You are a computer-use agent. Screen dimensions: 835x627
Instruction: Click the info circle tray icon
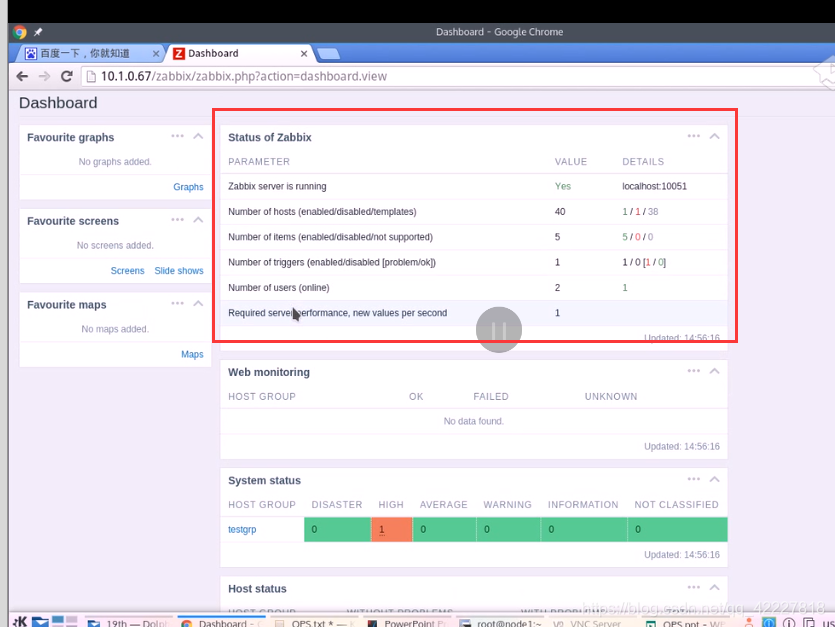click(x=789, y=622)
